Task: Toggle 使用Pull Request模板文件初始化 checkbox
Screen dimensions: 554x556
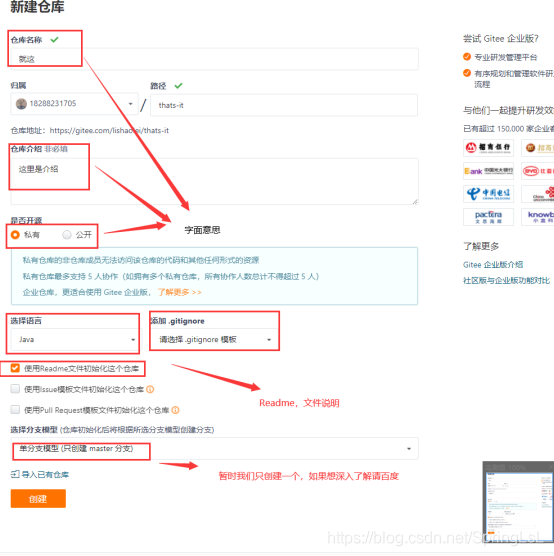Action: pos(15,410)
